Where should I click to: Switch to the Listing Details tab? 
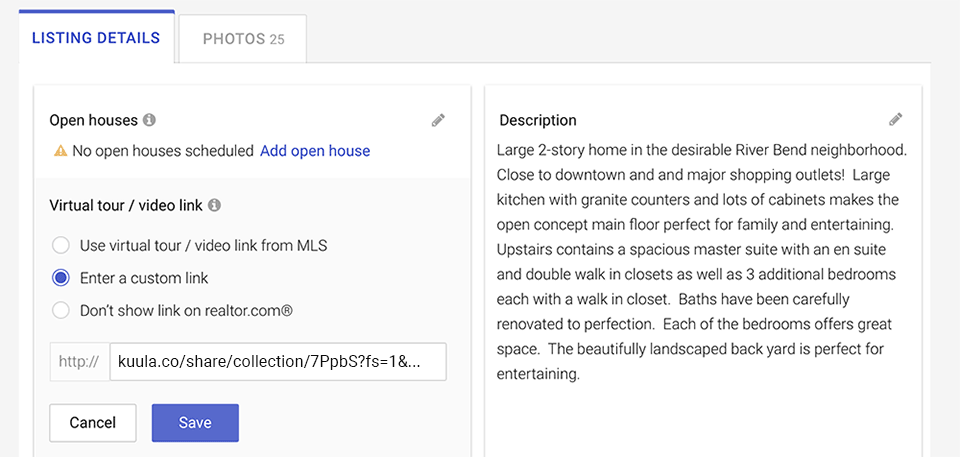pos(96,37)
